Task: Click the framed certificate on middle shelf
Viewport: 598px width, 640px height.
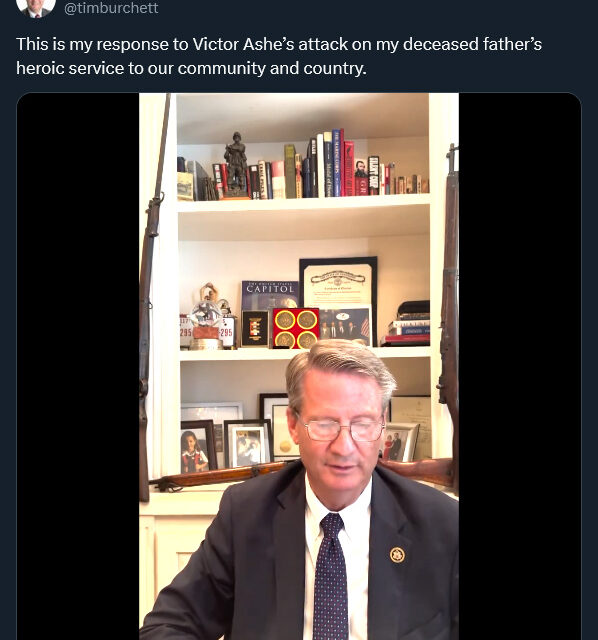Action: 338,284
